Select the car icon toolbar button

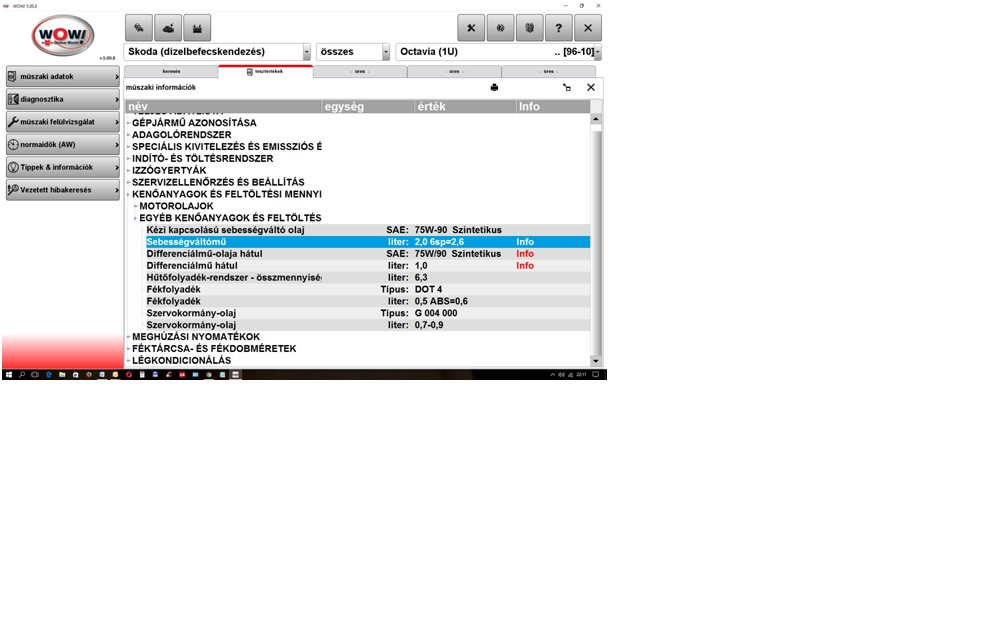point(168,28)
